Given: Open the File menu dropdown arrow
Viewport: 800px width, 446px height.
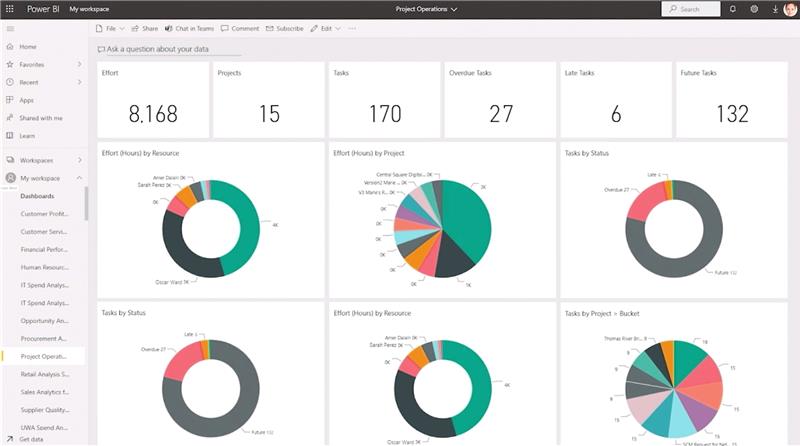Looking at the screenshot, I should tap(121, 29).
